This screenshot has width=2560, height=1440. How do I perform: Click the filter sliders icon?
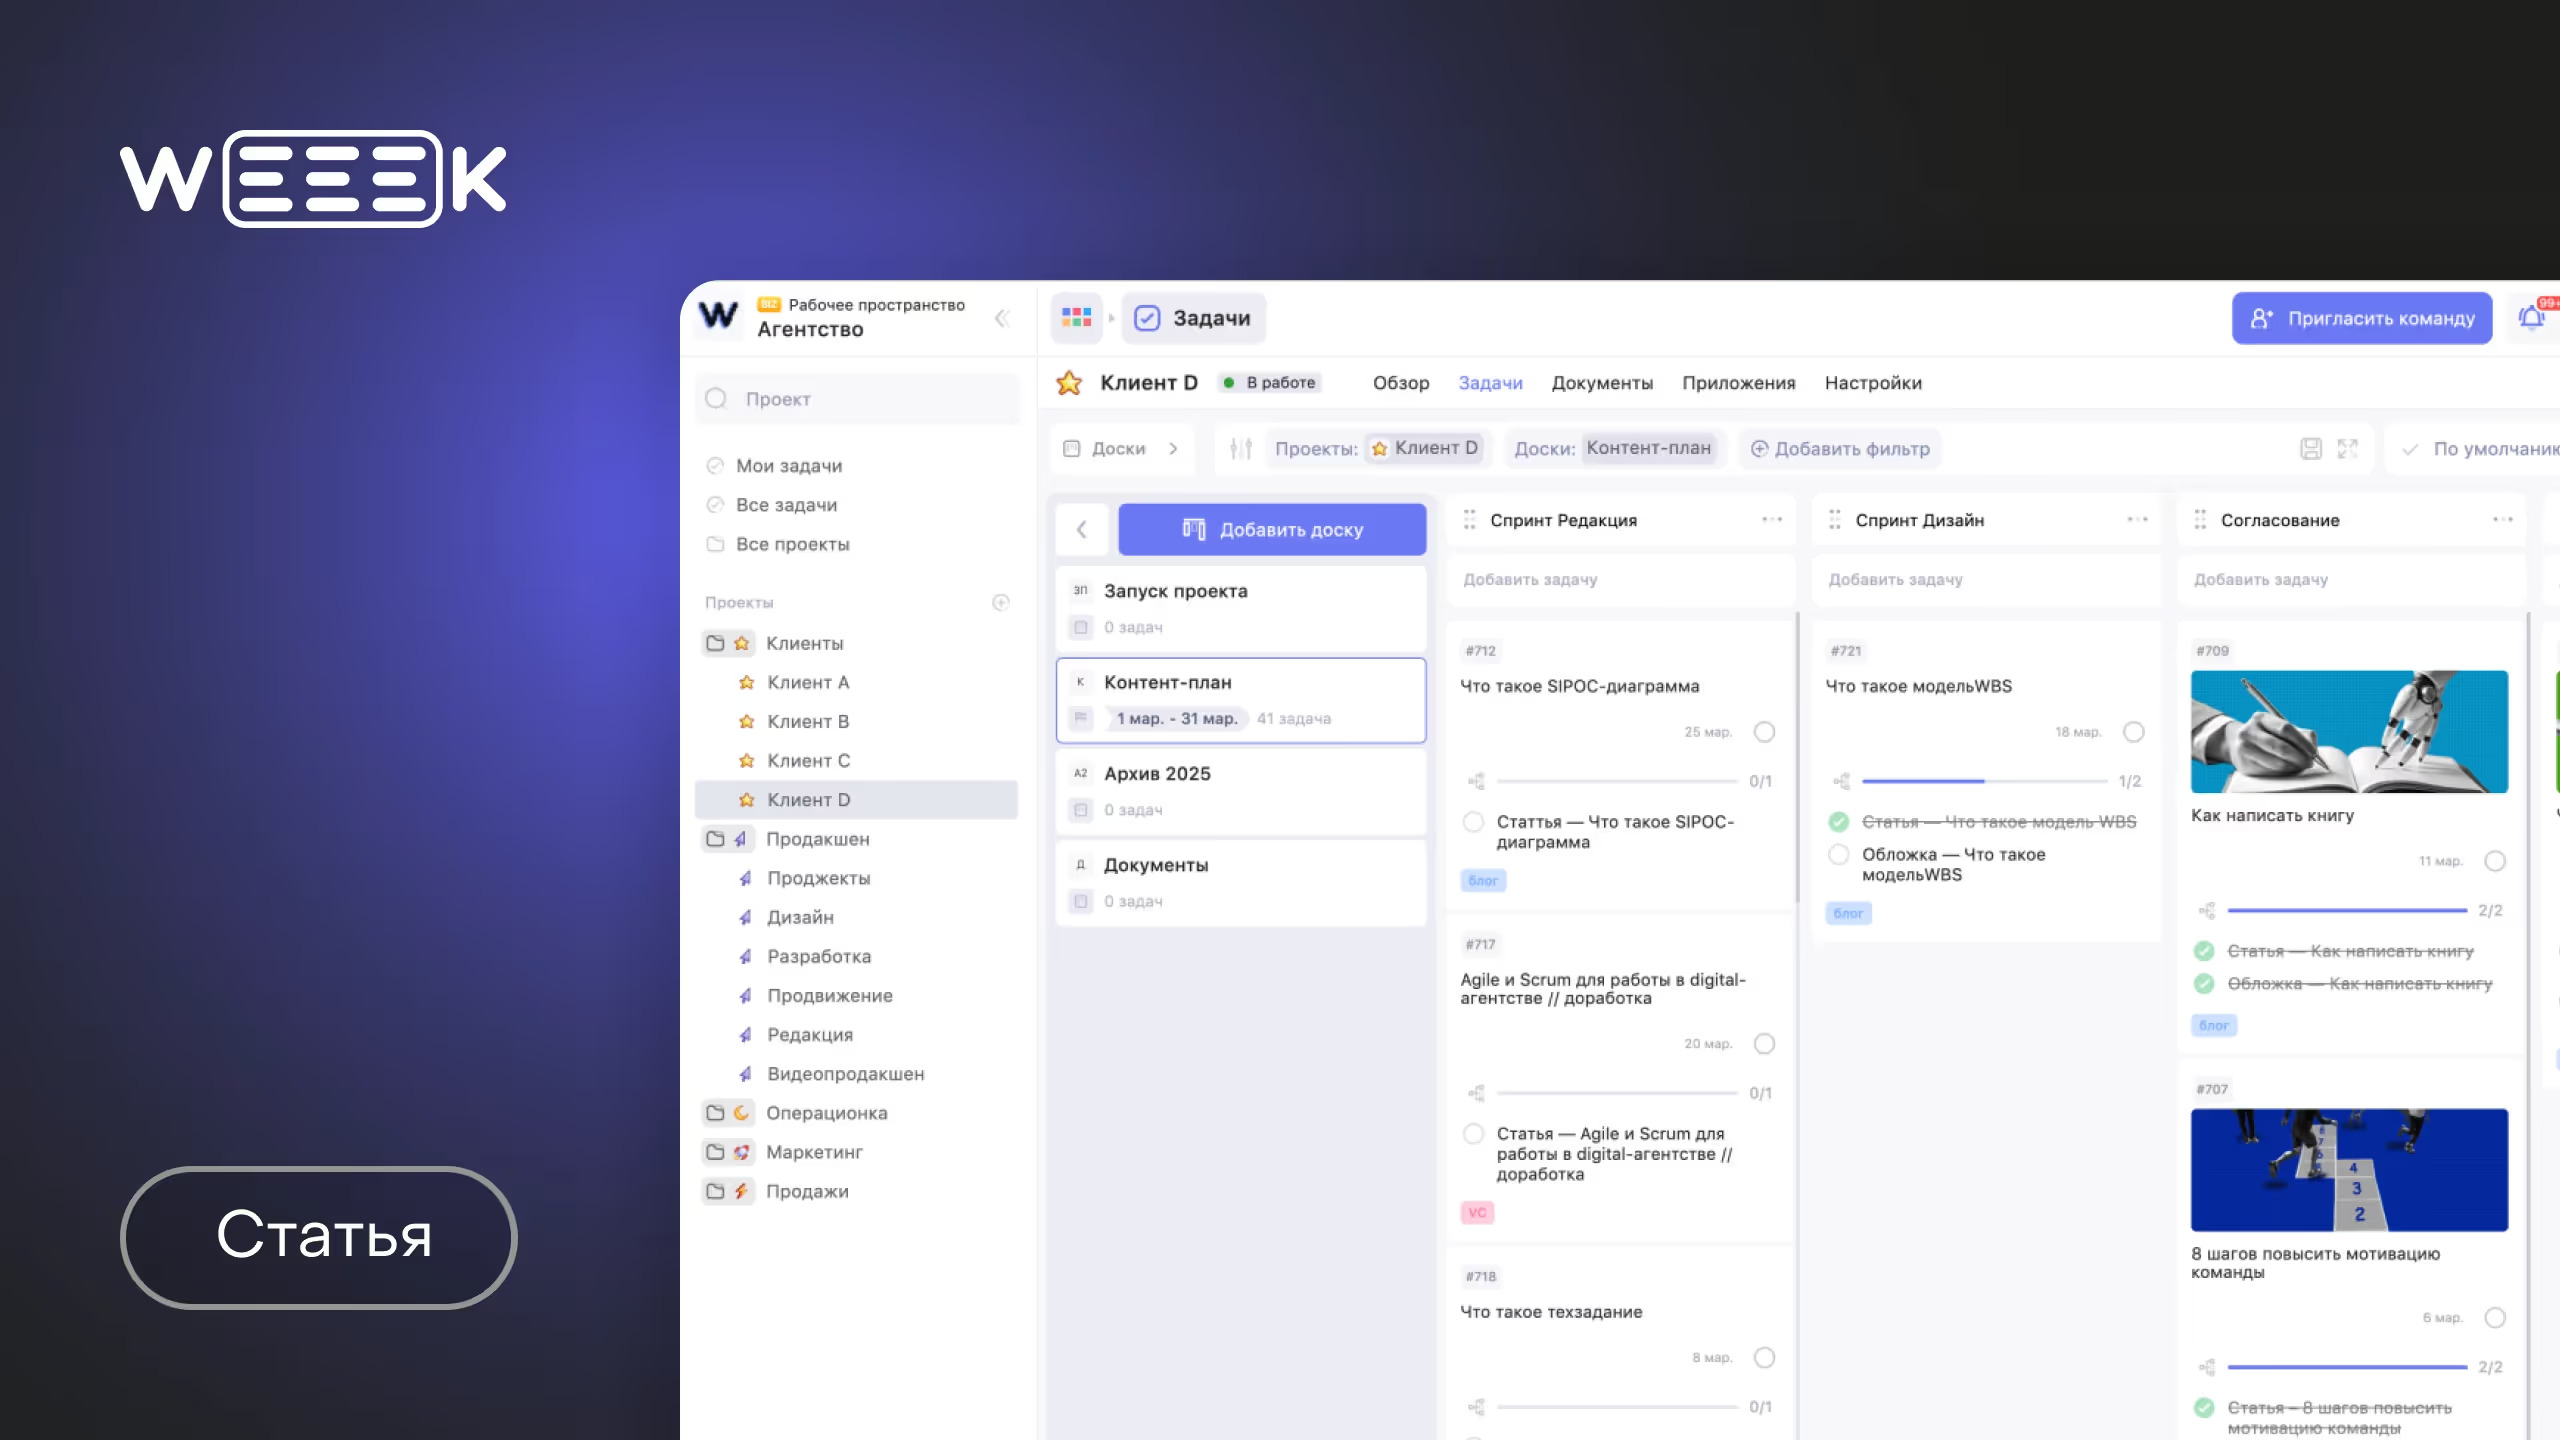(x=1240, y=449)
